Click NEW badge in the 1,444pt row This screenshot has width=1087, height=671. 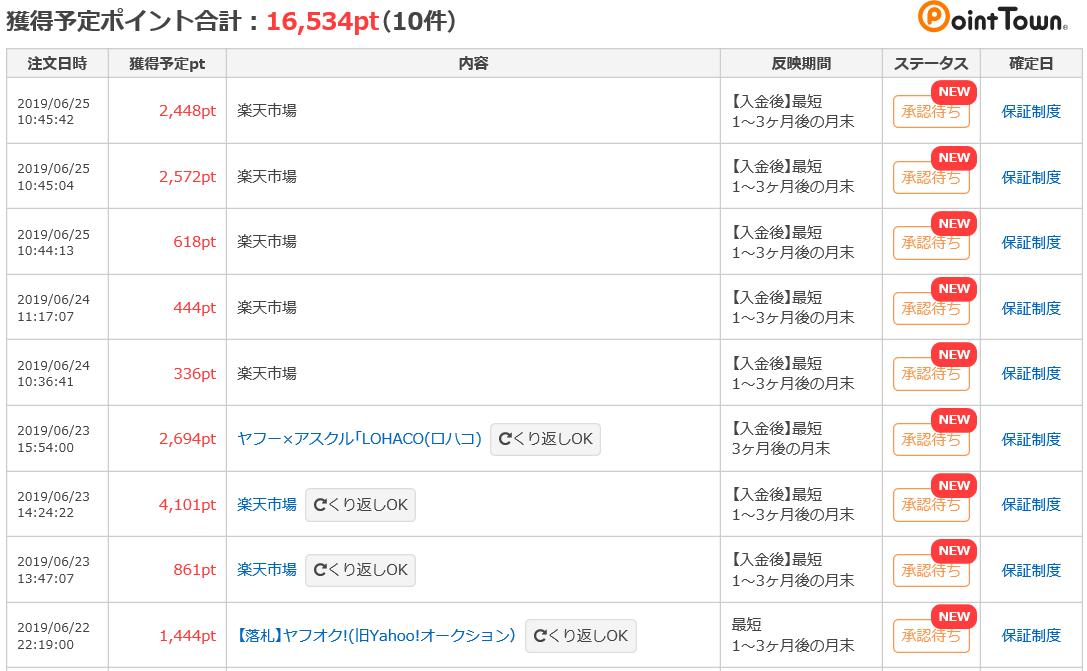954,617
